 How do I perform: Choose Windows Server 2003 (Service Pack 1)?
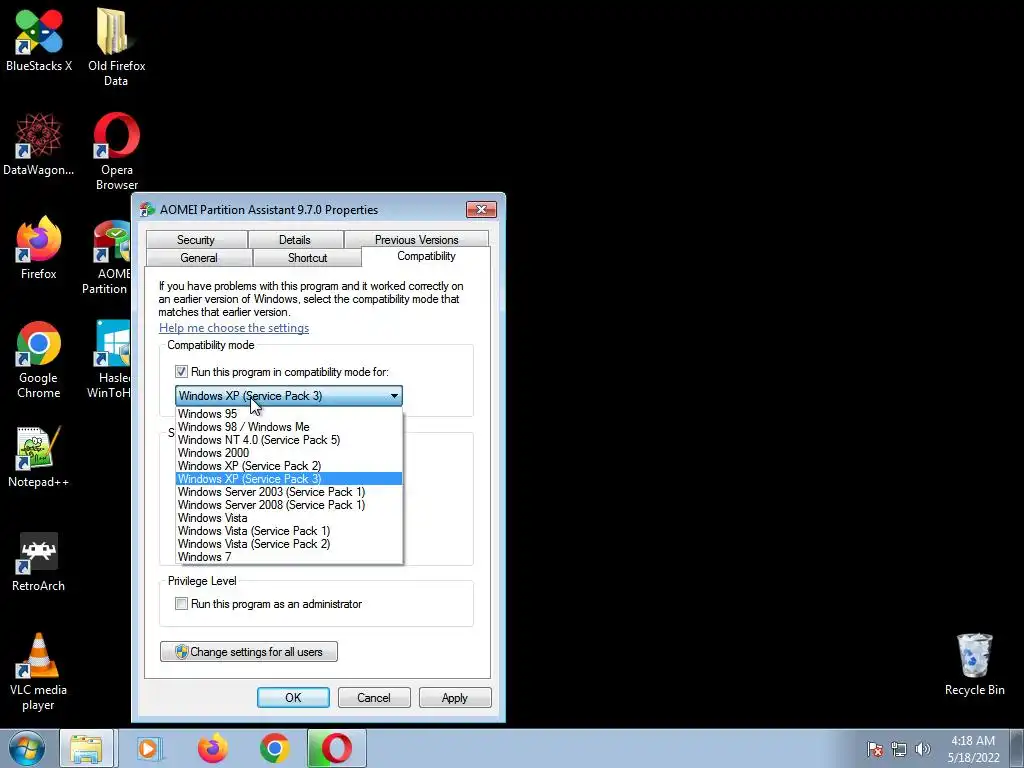click(x=289, y=492)
